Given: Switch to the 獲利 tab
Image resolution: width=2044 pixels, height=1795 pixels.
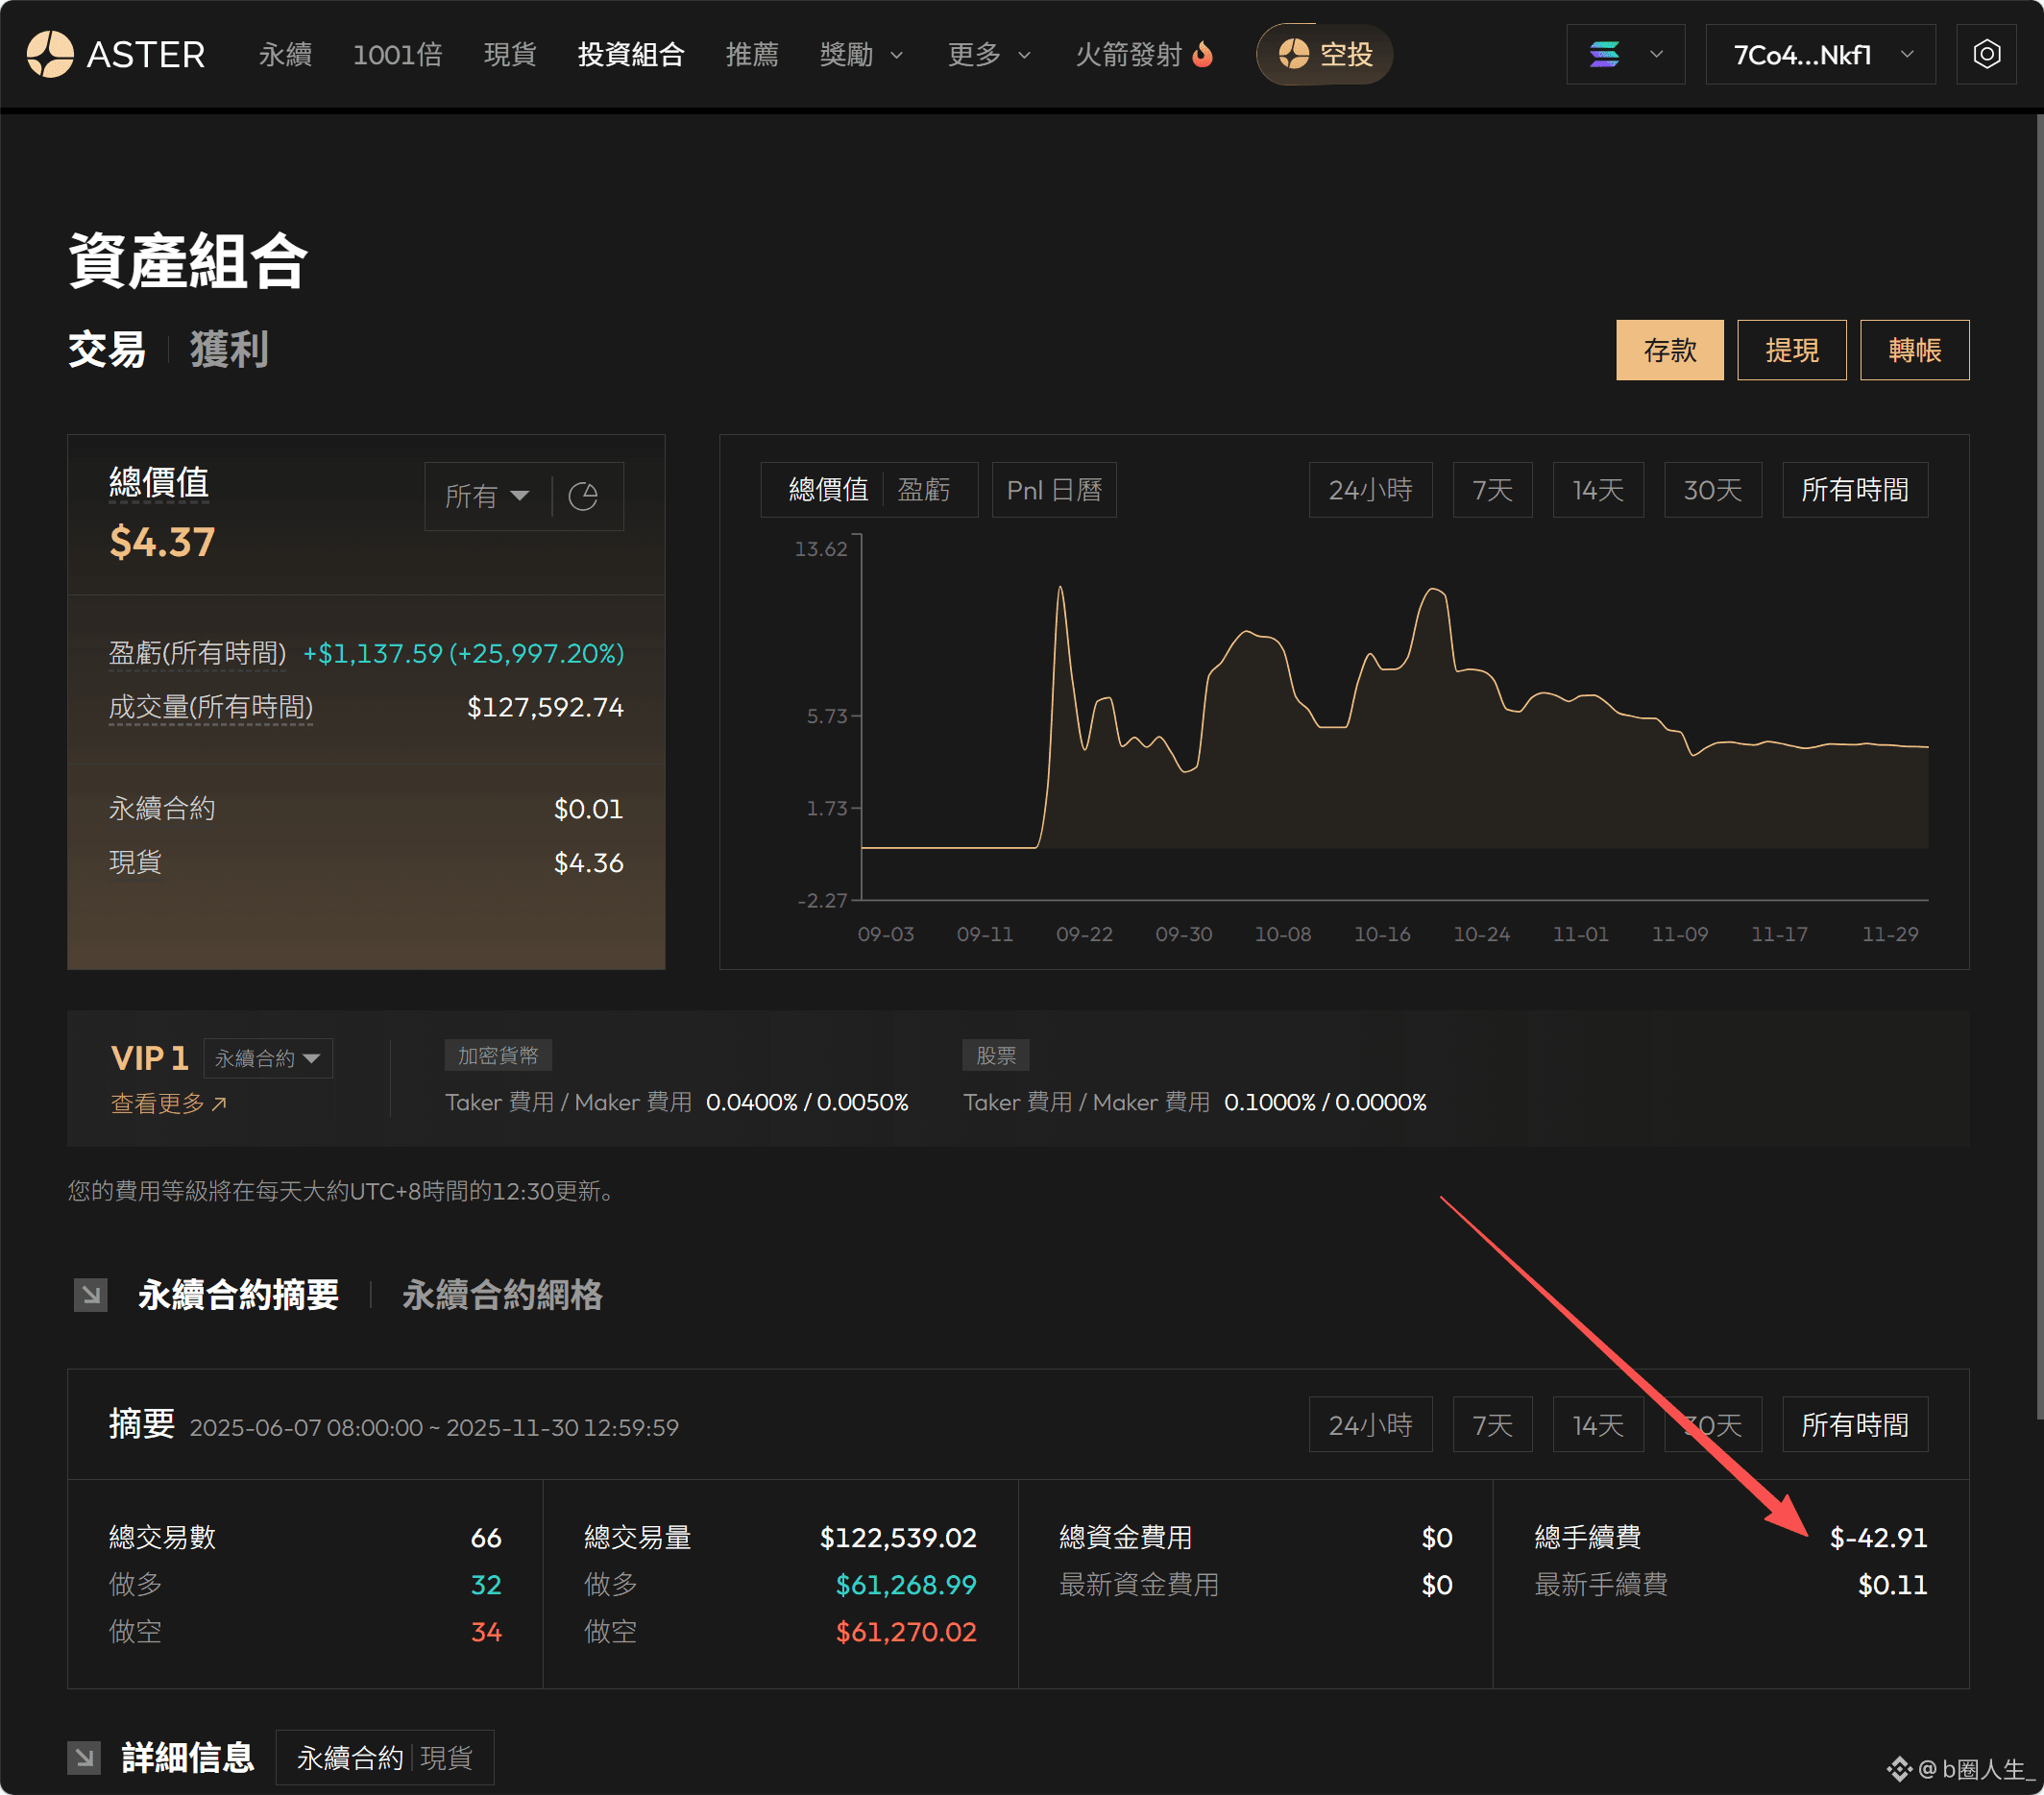Looking at the screenshot, I should [229, 350].
